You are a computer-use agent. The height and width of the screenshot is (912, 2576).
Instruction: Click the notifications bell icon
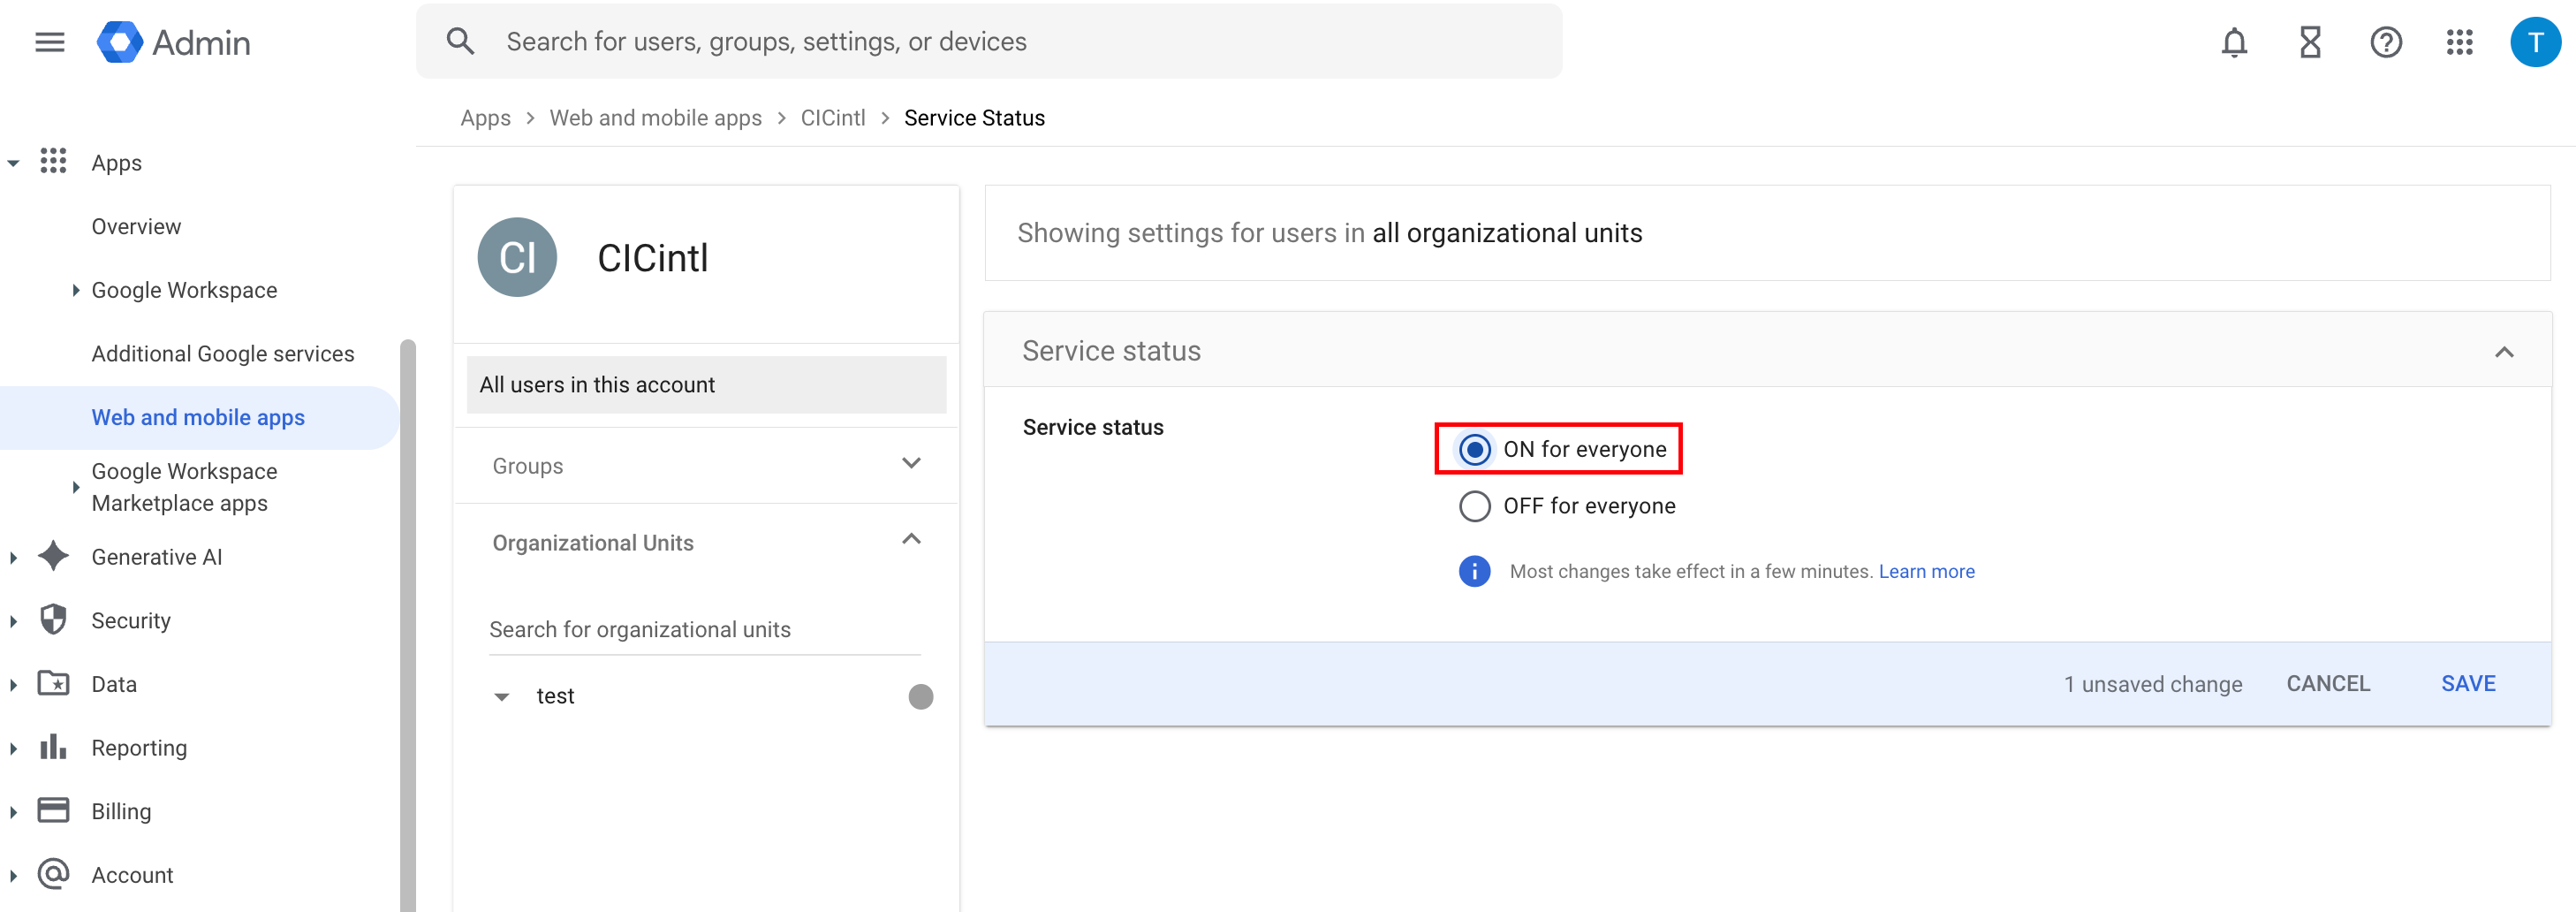(2233, 42)
